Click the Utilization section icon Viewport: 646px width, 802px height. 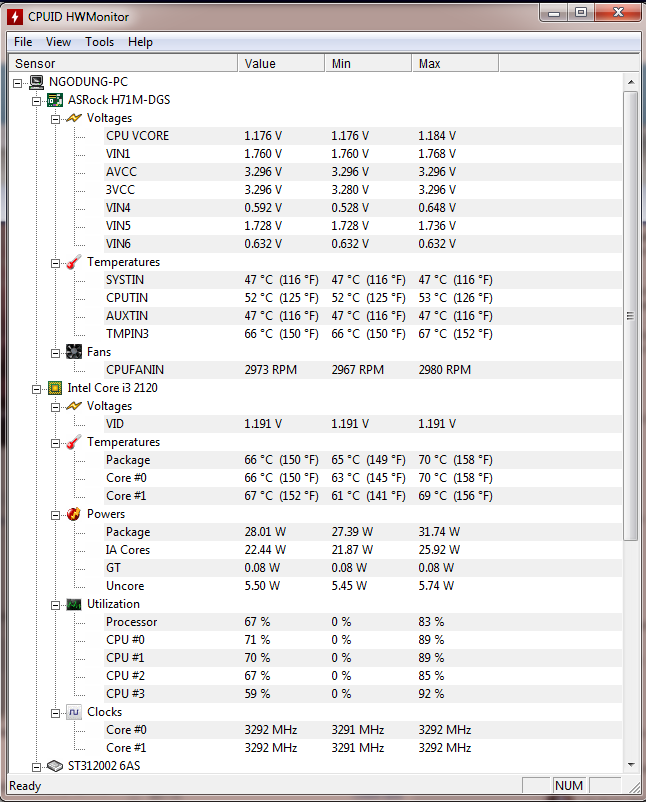[x=74, y=604]
